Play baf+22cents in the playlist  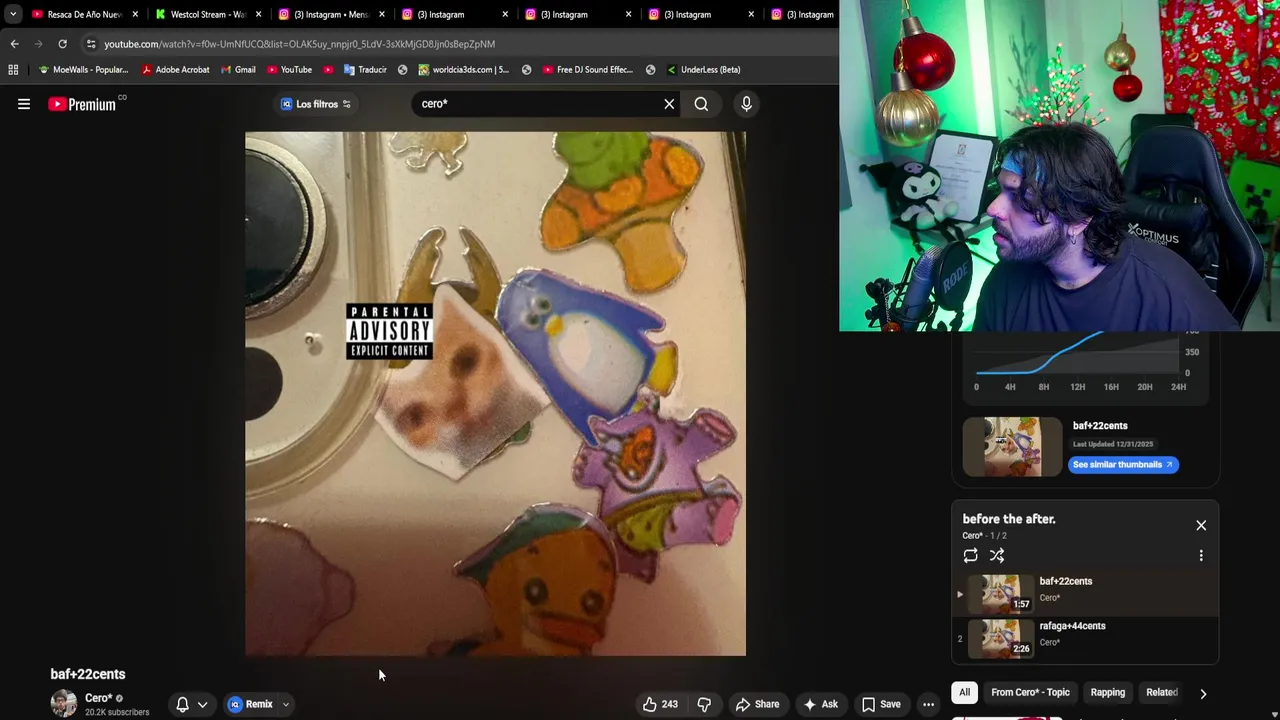[1085, 593]
